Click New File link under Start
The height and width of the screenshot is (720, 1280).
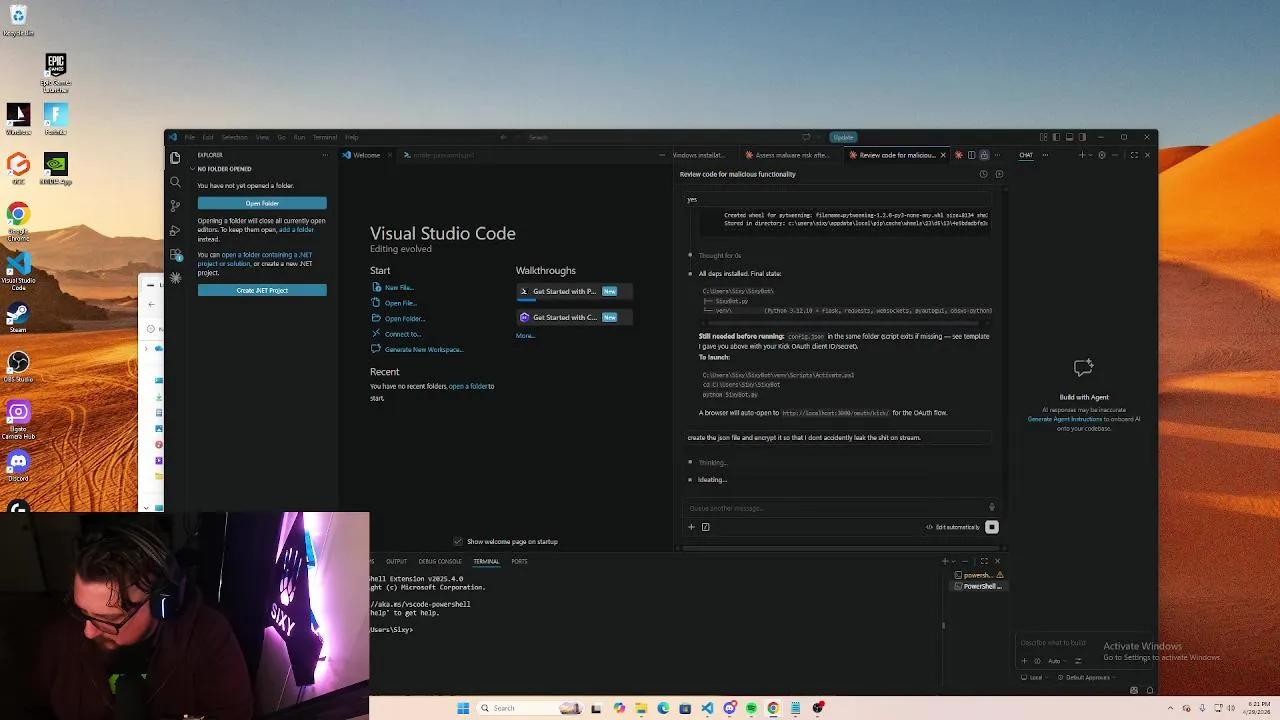[x=398, y=288]
